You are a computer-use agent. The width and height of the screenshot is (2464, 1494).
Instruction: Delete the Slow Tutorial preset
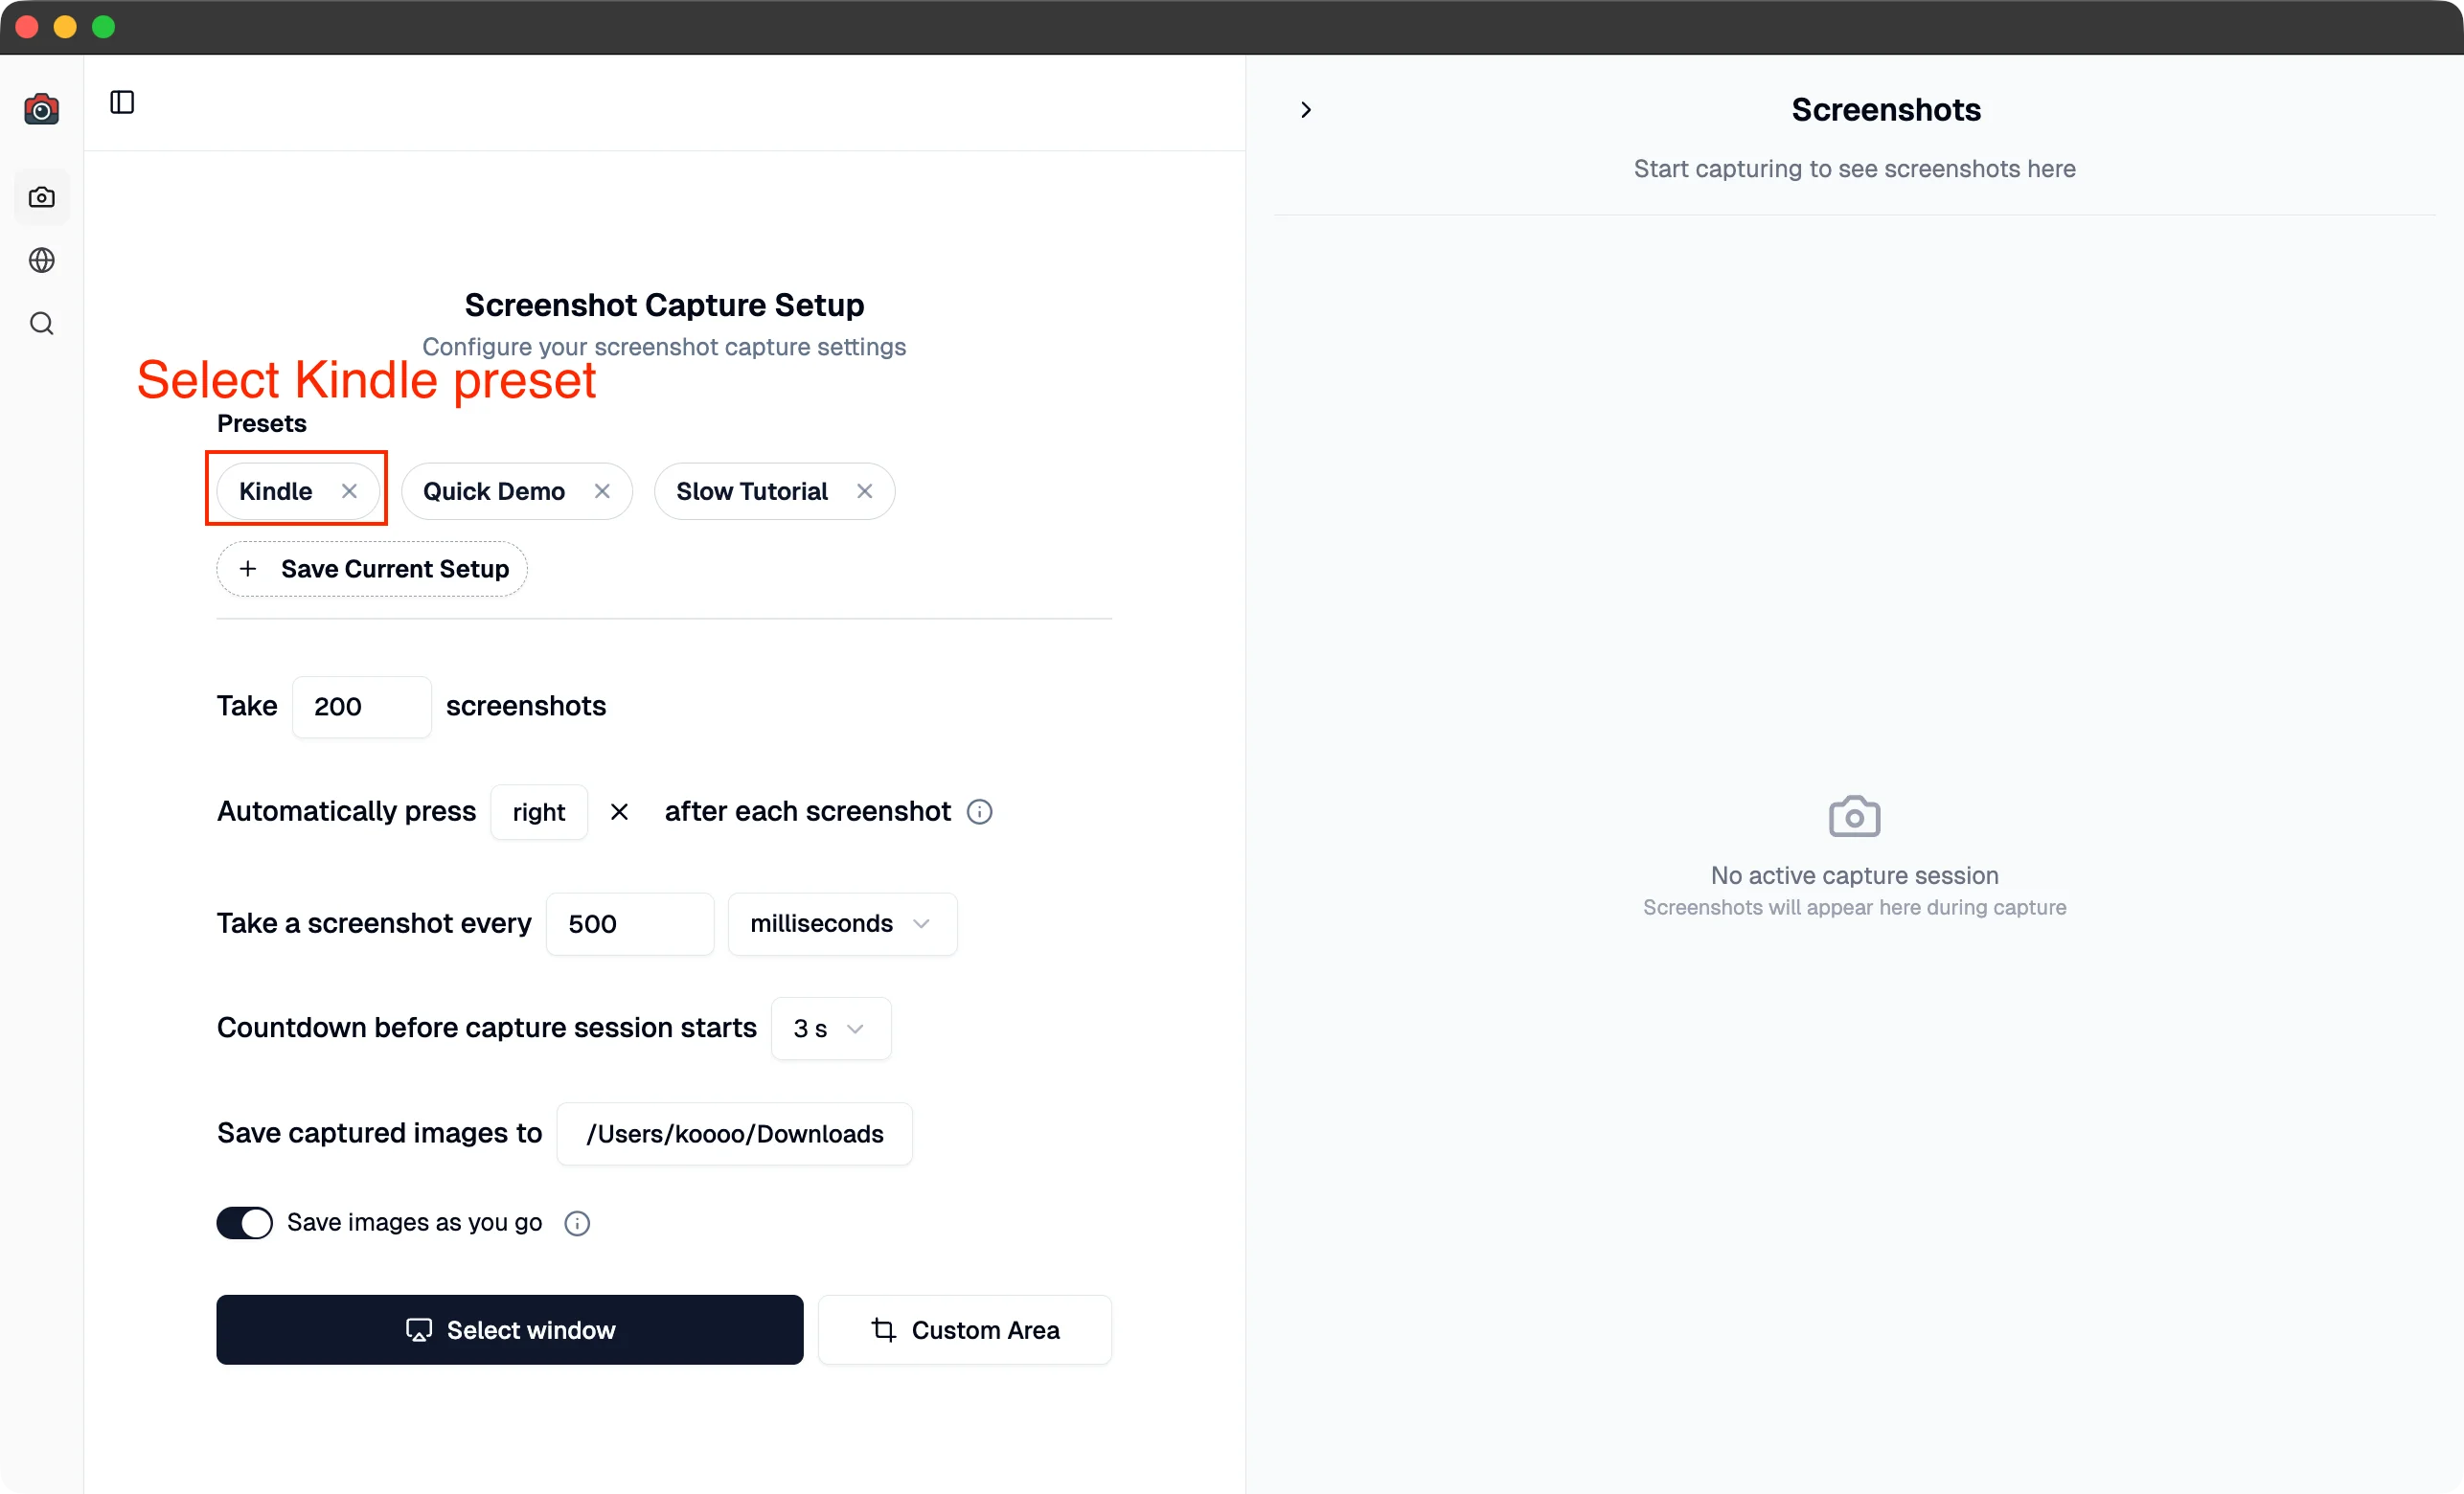[864, 491]
